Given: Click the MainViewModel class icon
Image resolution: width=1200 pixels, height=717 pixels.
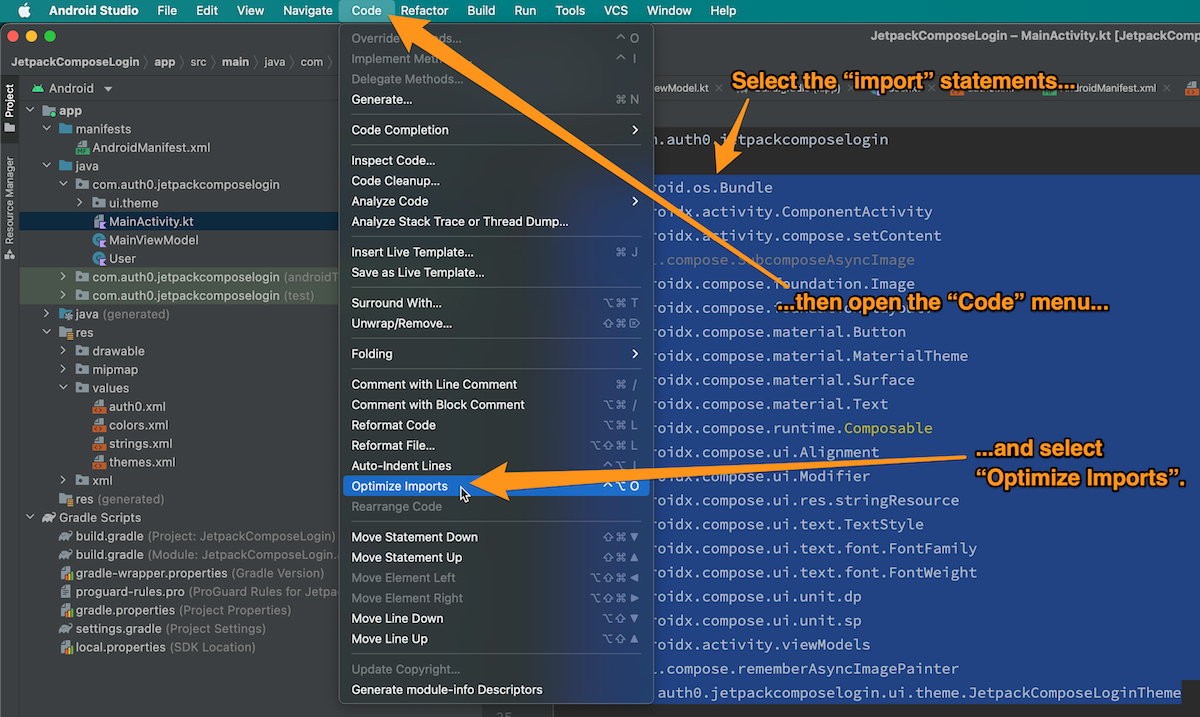Looking at the screenshot, I should (x=100, y=240).
